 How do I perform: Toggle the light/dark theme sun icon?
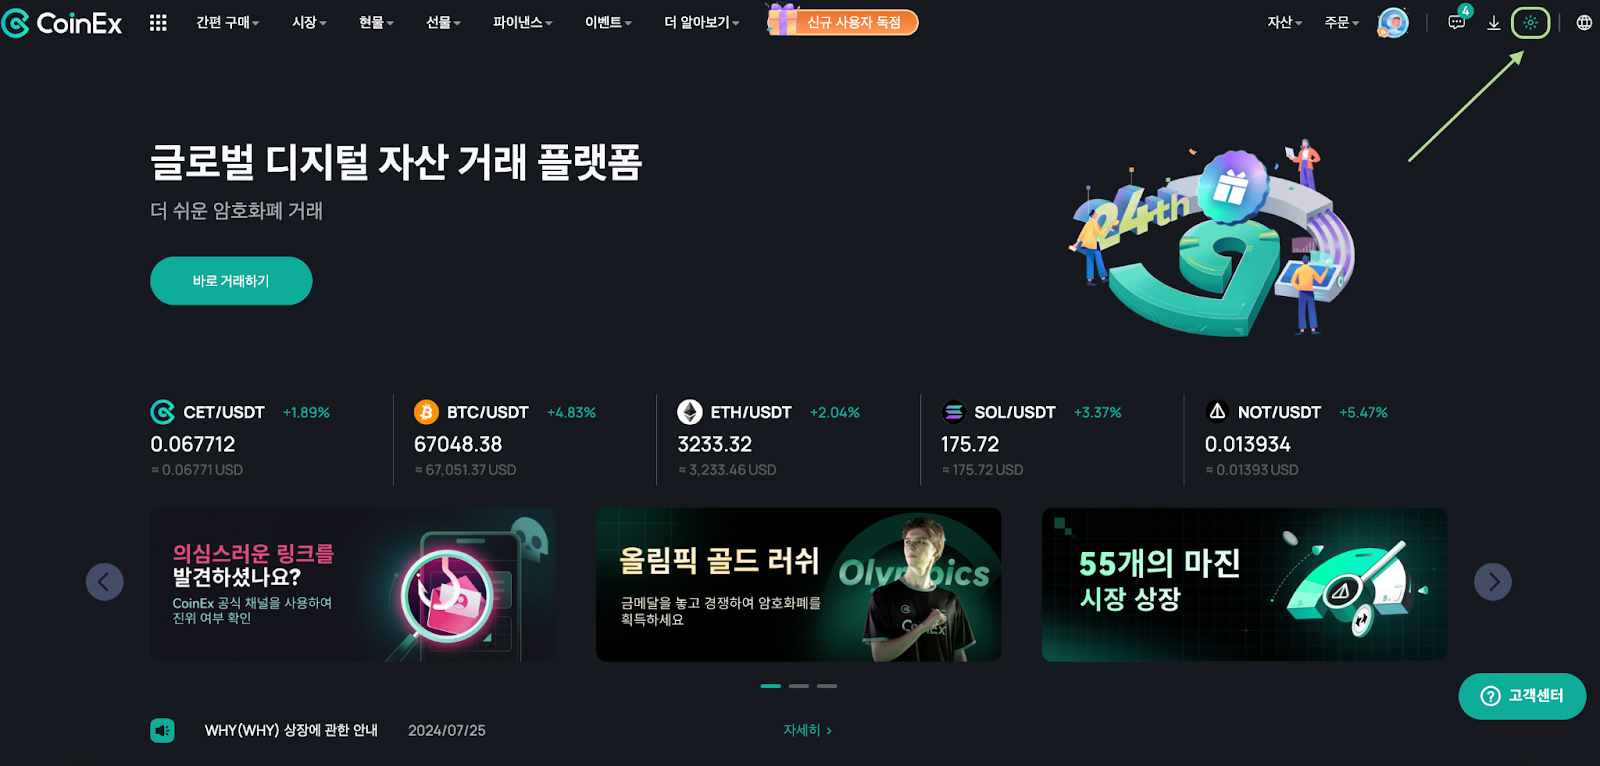click(x=1530, y=23)
